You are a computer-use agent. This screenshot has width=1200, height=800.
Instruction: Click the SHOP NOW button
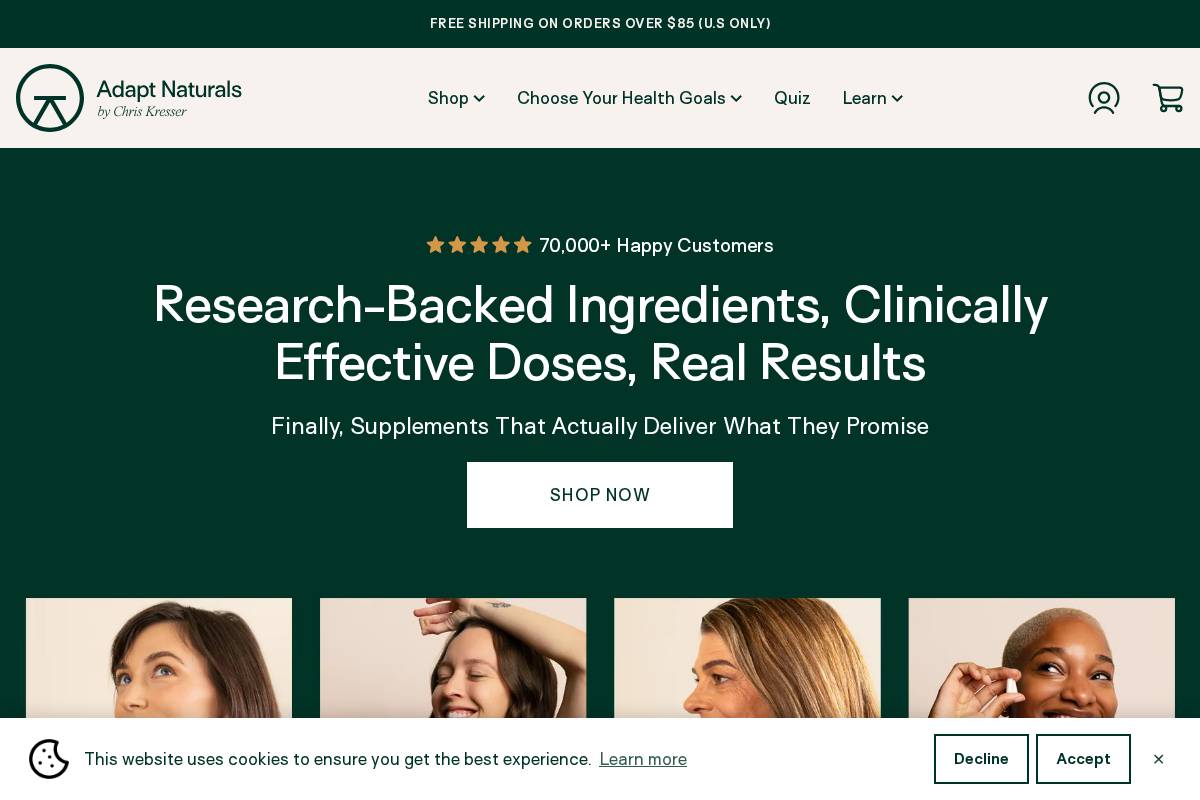tap(600, 495)
